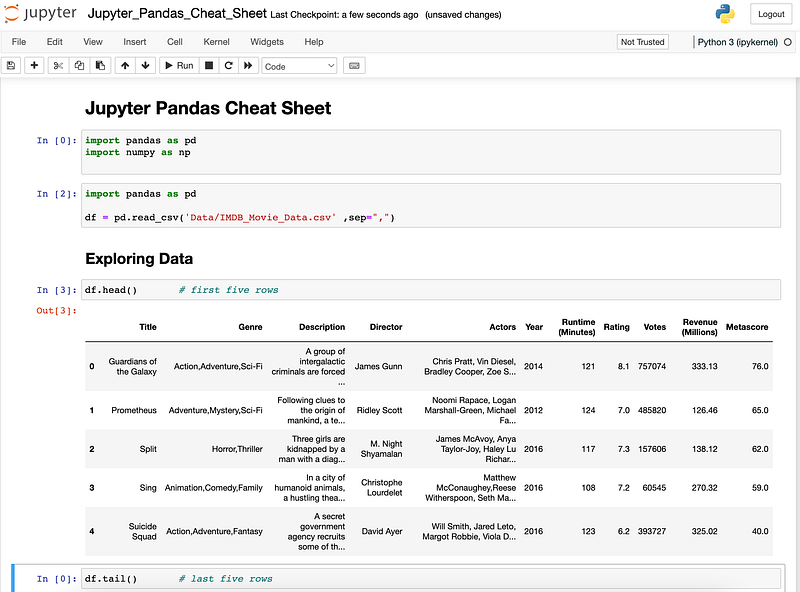The width and height of the screenshot is (800, 592).
Task: Move selected cell up arrow
Action: (x=125, y=66)
